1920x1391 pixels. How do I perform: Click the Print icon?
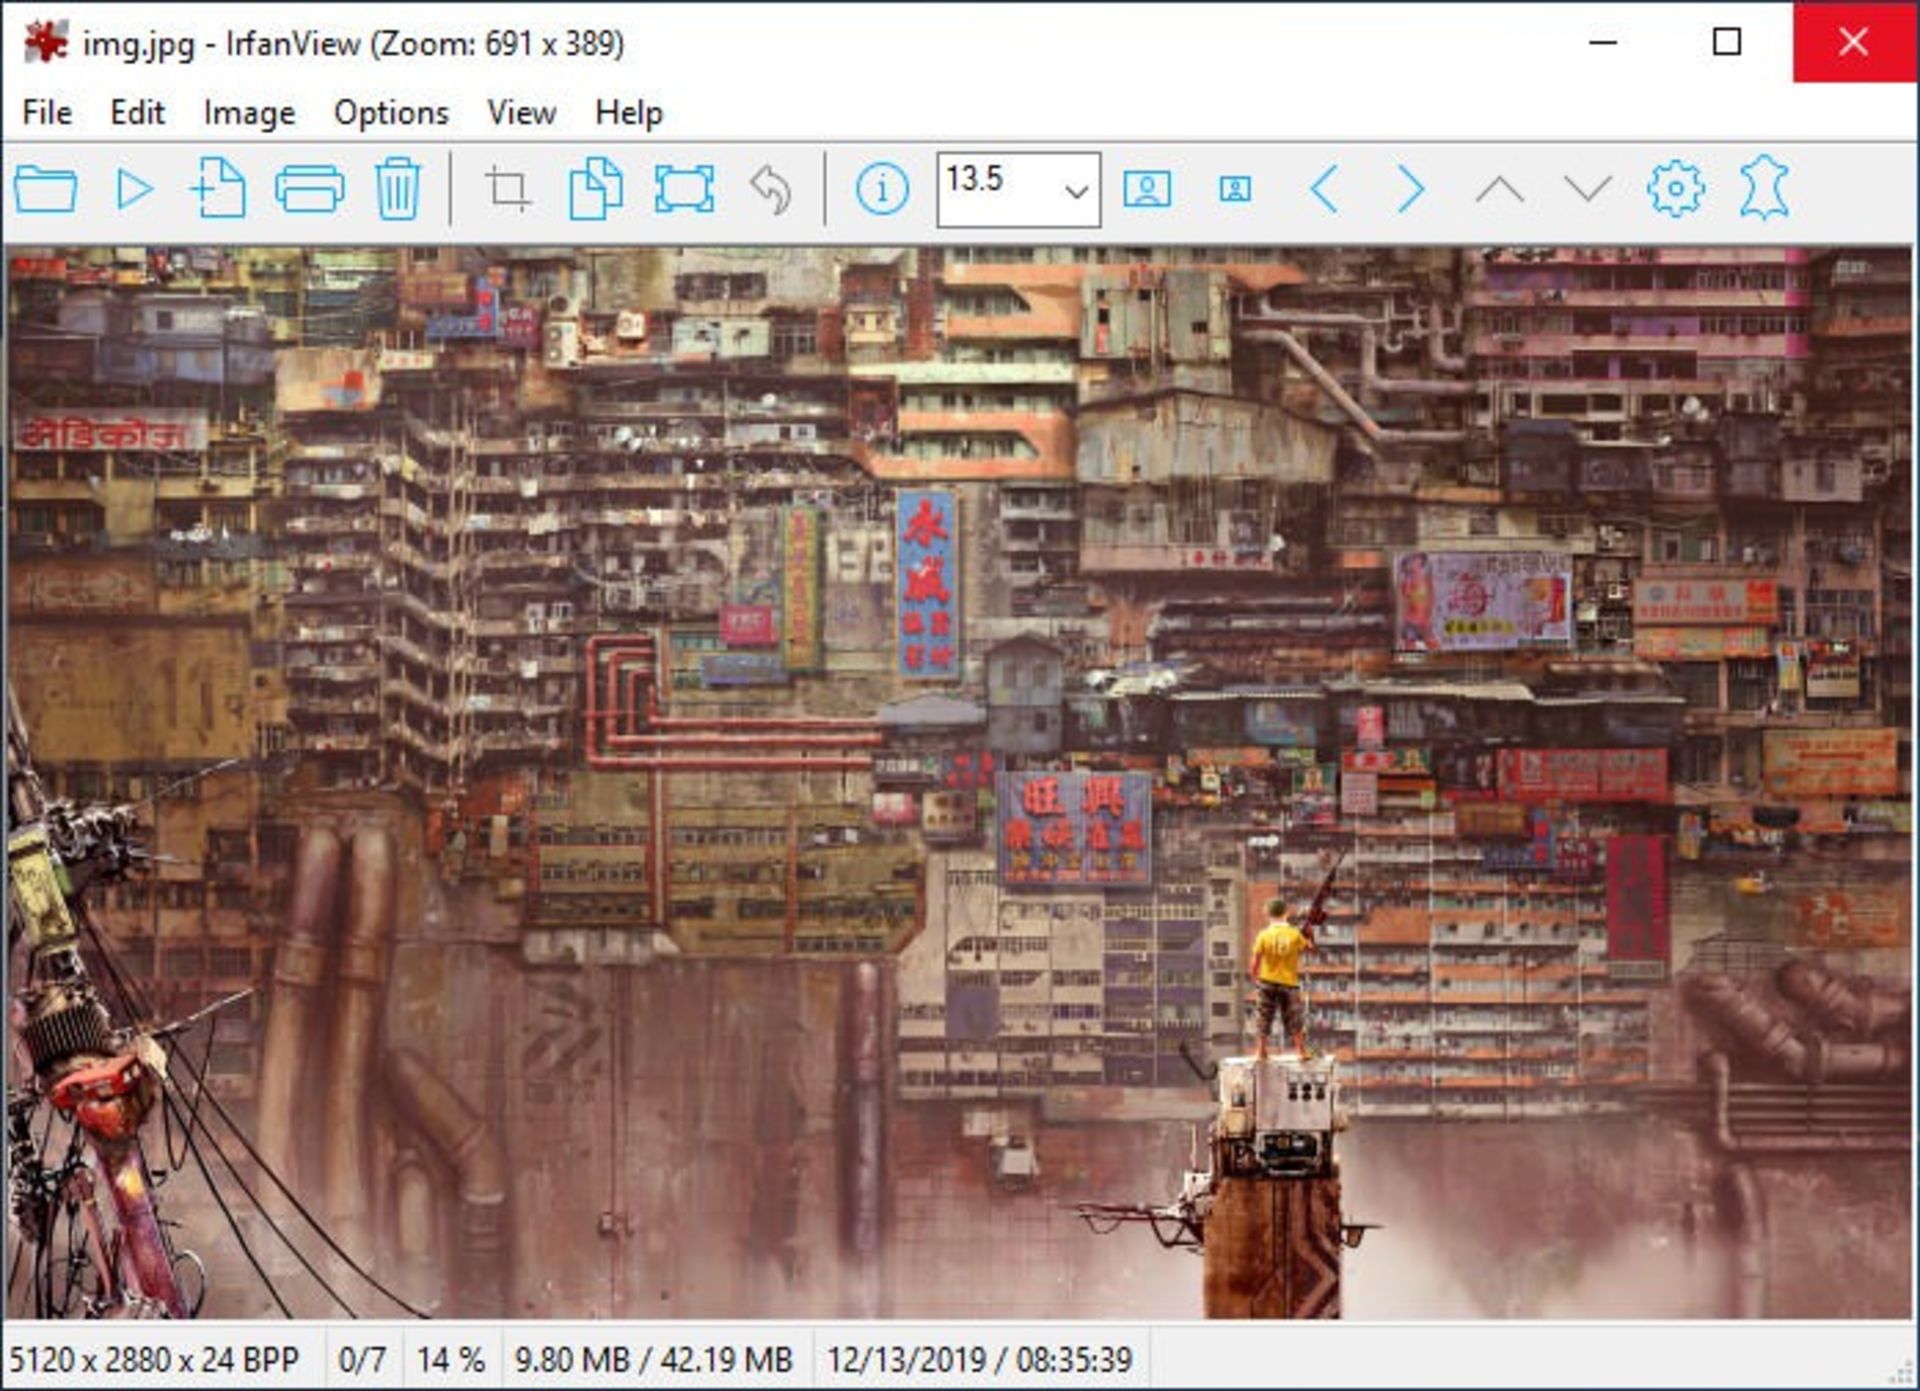coord(309,189)
